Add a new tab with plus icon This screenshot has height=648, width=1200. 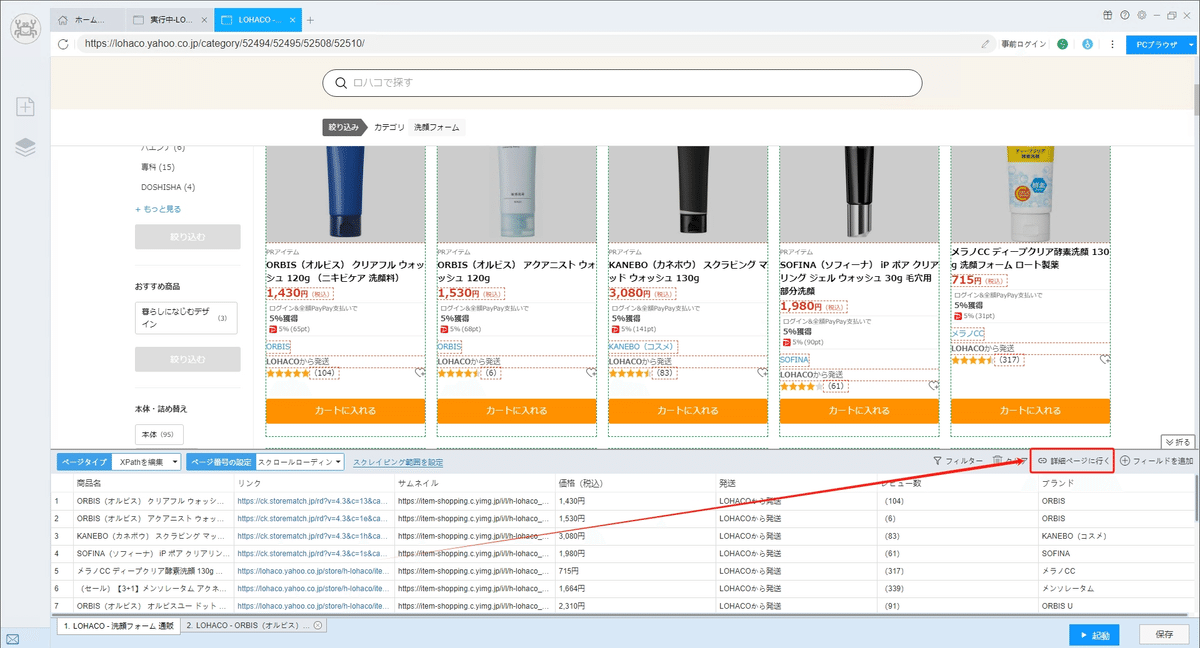310,20
